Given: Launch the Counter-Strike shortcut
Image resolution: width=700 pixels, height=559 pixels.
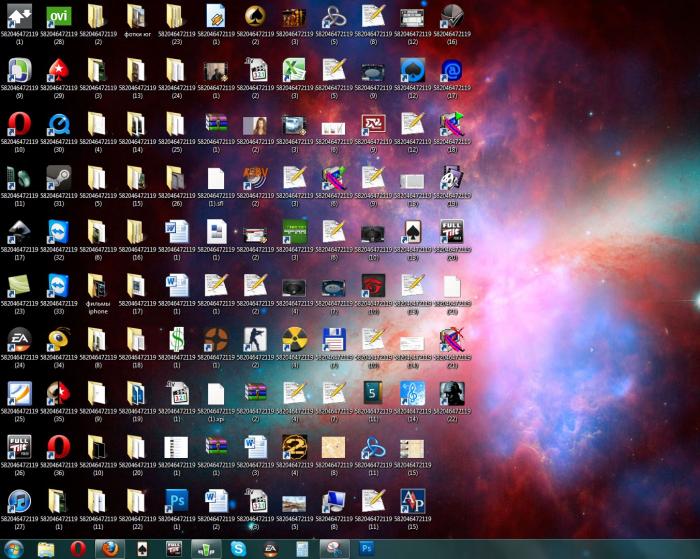Looking at the screenshot, I should coord(255,340).
